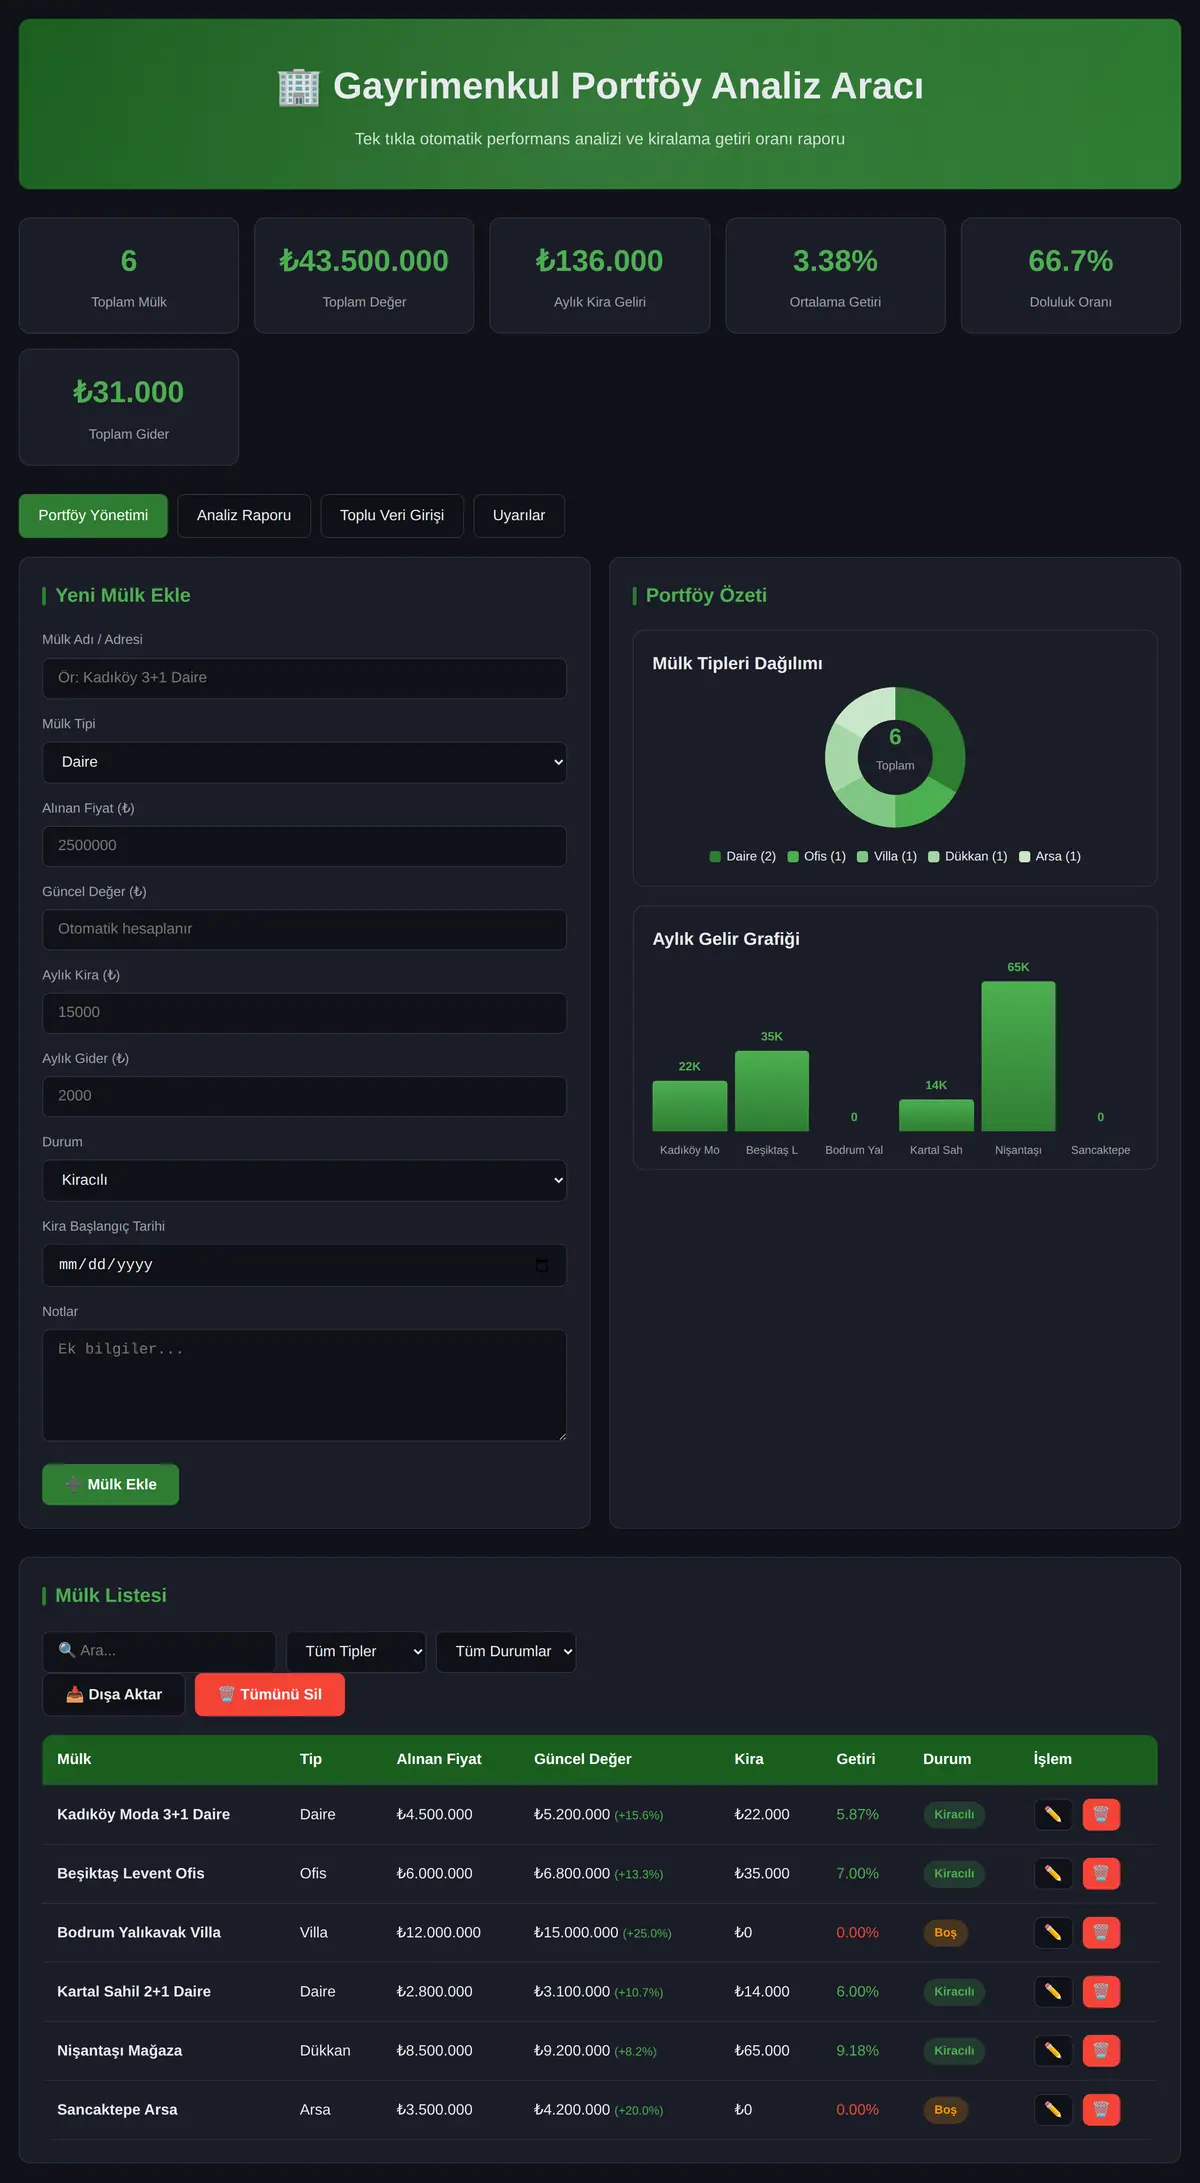Viewport: 1200px width, 2183px height.
Task: Focus the Aylık Gider input field
Action: (x=304, y=1096)
